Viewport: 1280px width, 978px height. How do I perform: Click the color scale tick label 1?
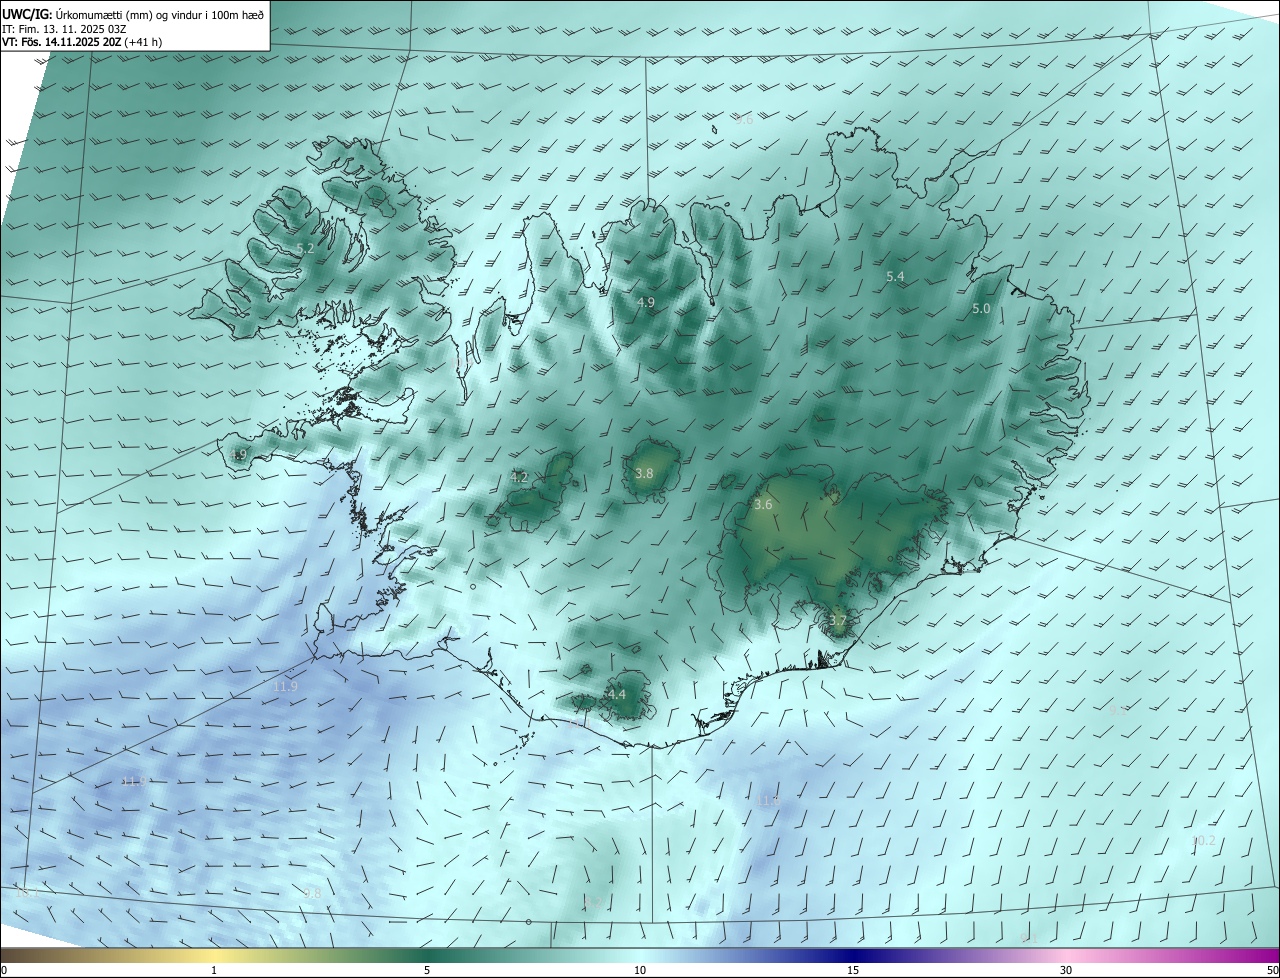point(214,970)
